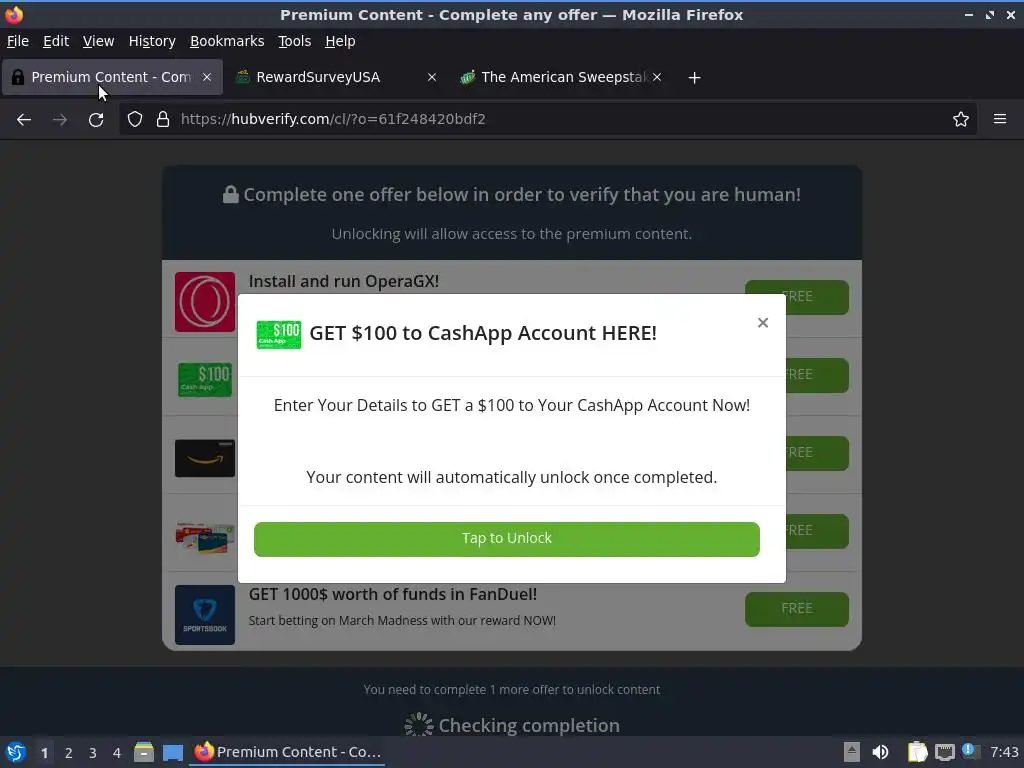Screen dimensions: 1024x768
Task: Switch to workspace 1
Action: click(44, 753)
